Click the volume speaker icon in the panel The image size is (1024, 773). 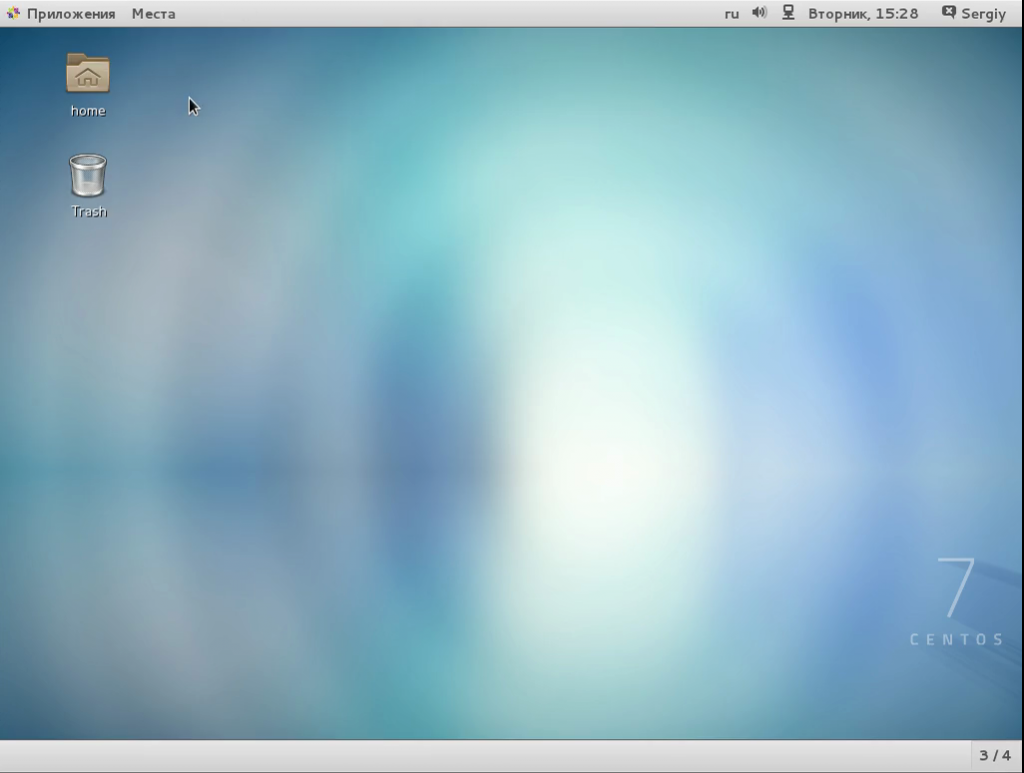tap(758, 13)
